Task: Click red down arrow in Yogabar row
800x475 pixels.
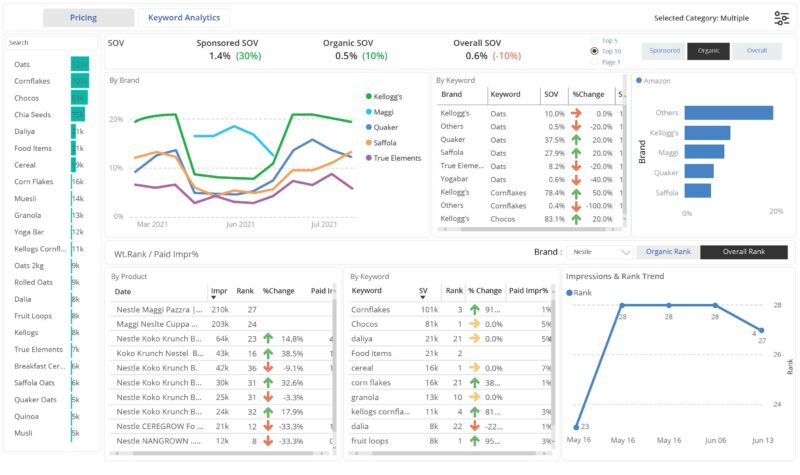Action: (x=576, y=179)
